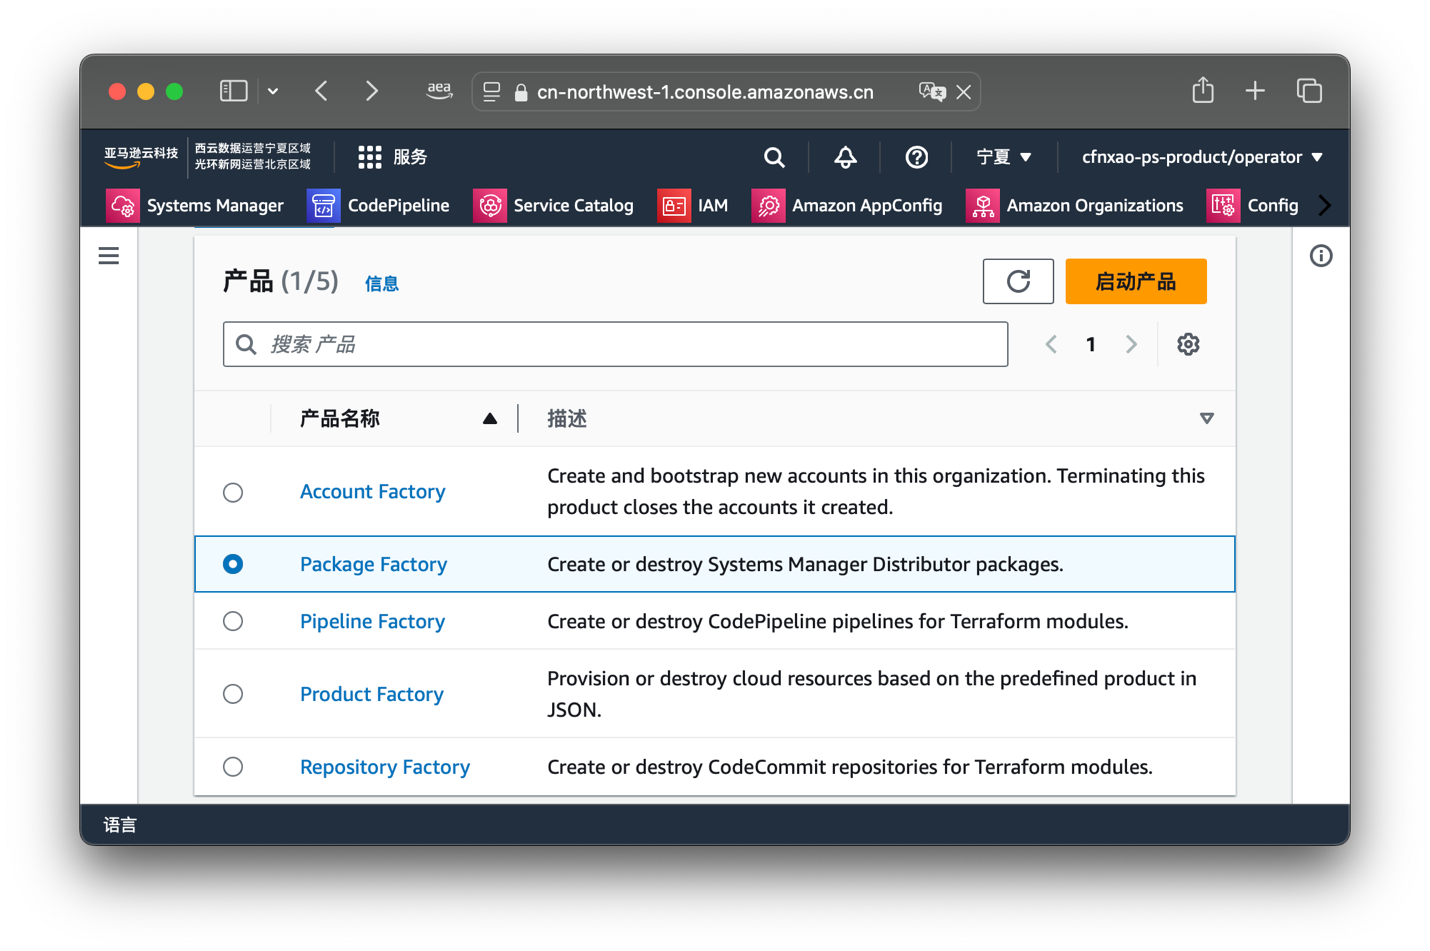Open the side navigation hamburger menu
This screenshot has width=1430, height=951.
click(x=109, y=256)
